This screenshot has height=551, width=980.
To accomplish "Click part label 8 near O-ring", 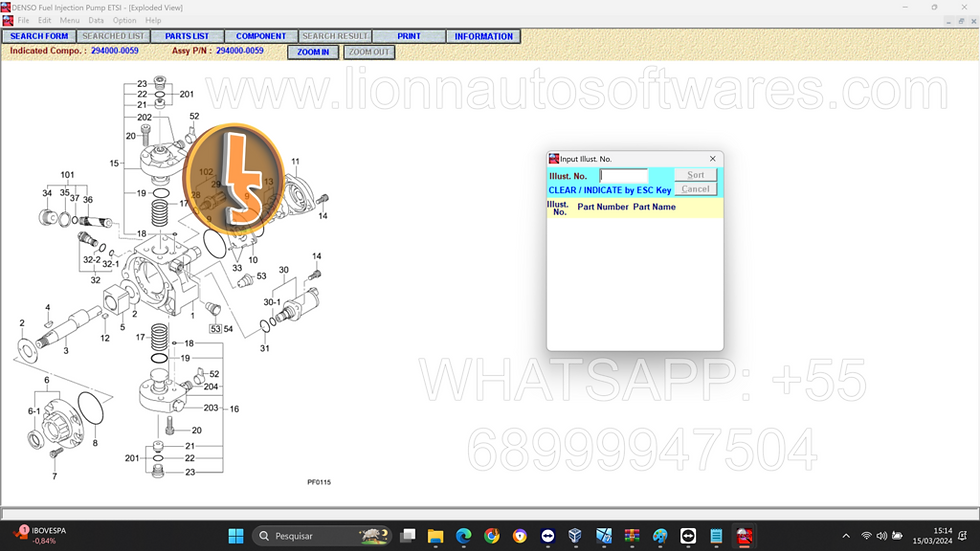I will [x=95, y=443].
